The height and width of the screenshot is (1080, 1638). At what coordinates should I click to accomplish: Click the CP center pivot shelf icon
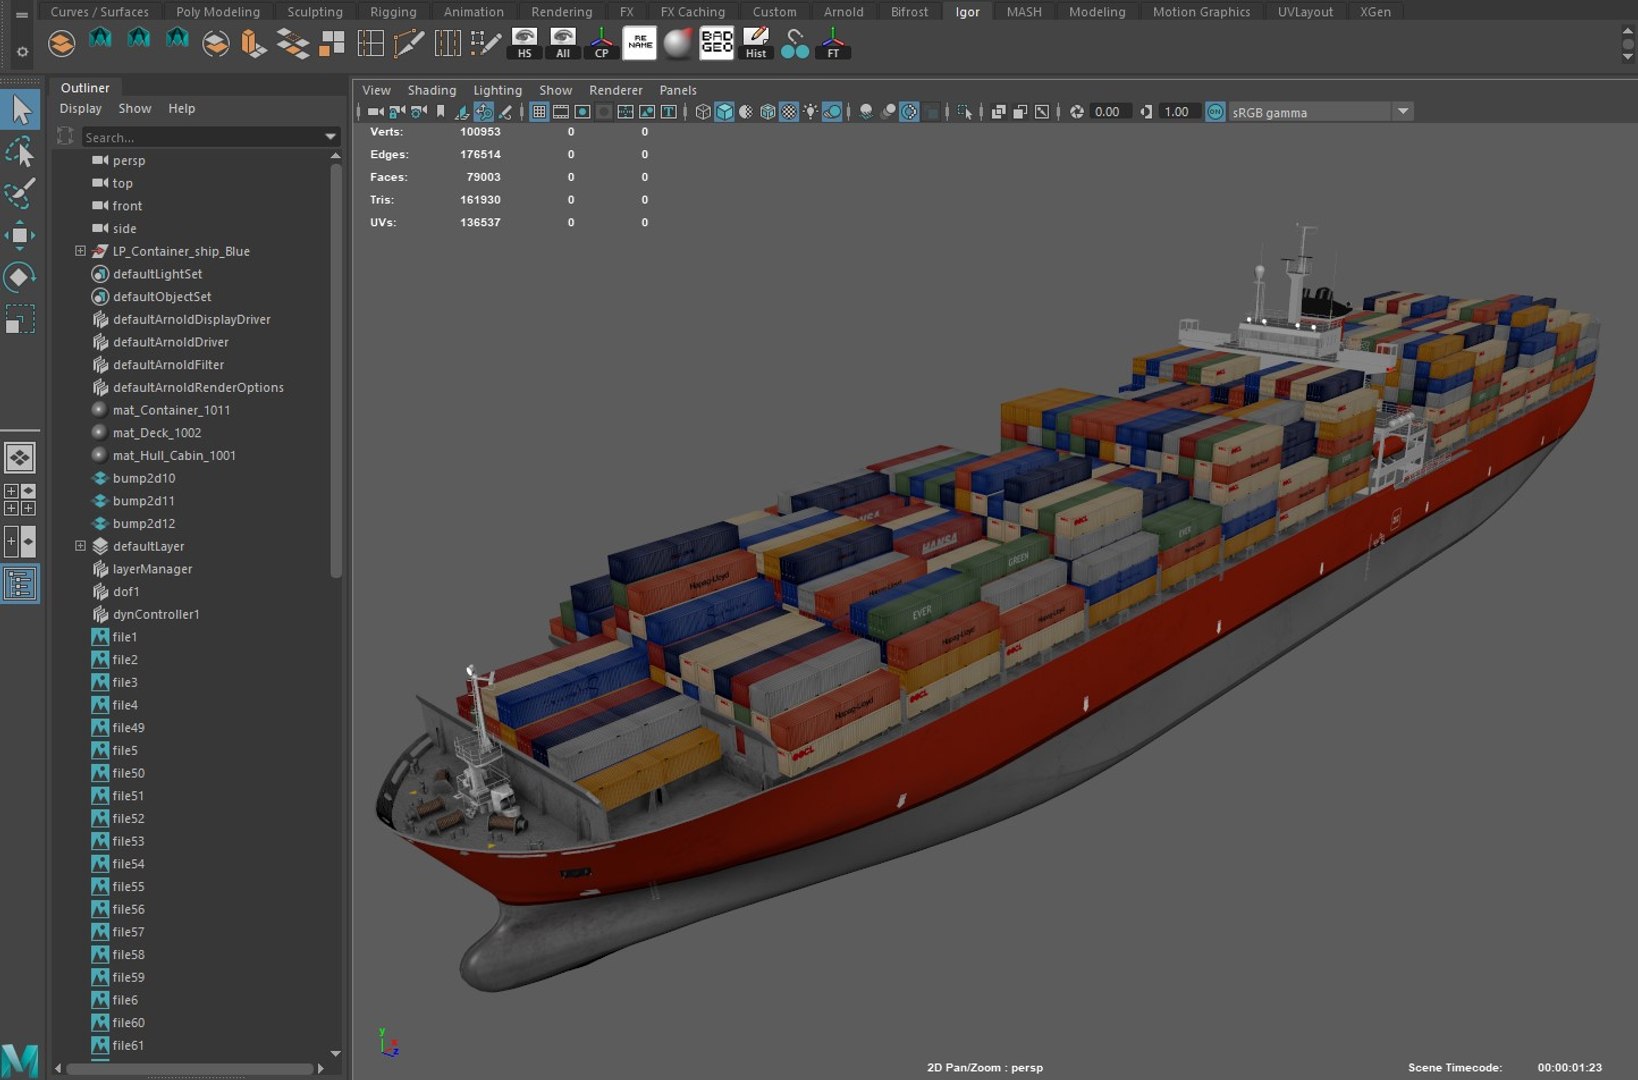pyautogui.click(x=601, y=43)
